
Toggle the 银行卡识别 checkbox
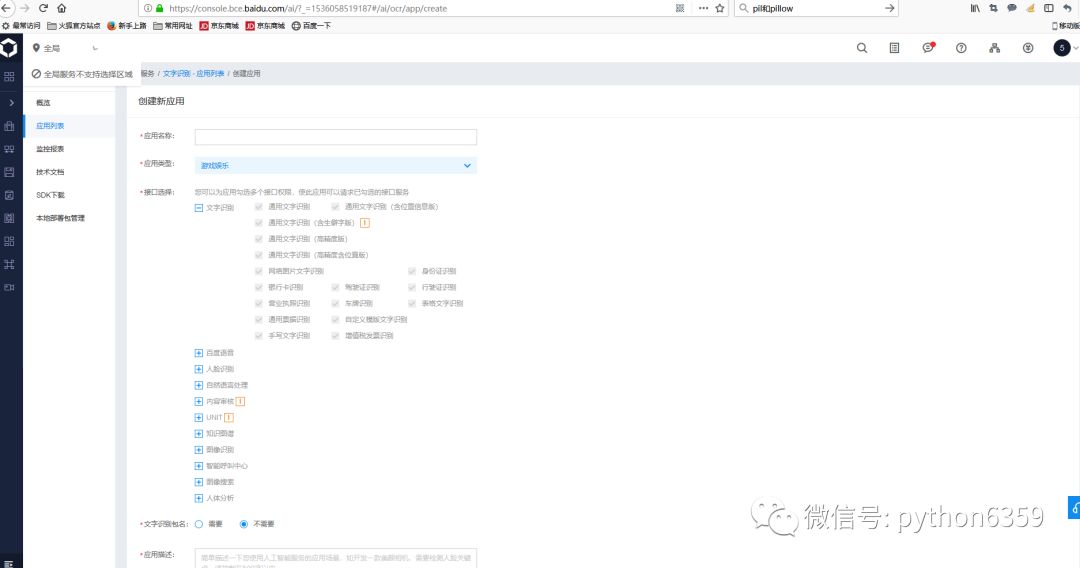point(259,287)
